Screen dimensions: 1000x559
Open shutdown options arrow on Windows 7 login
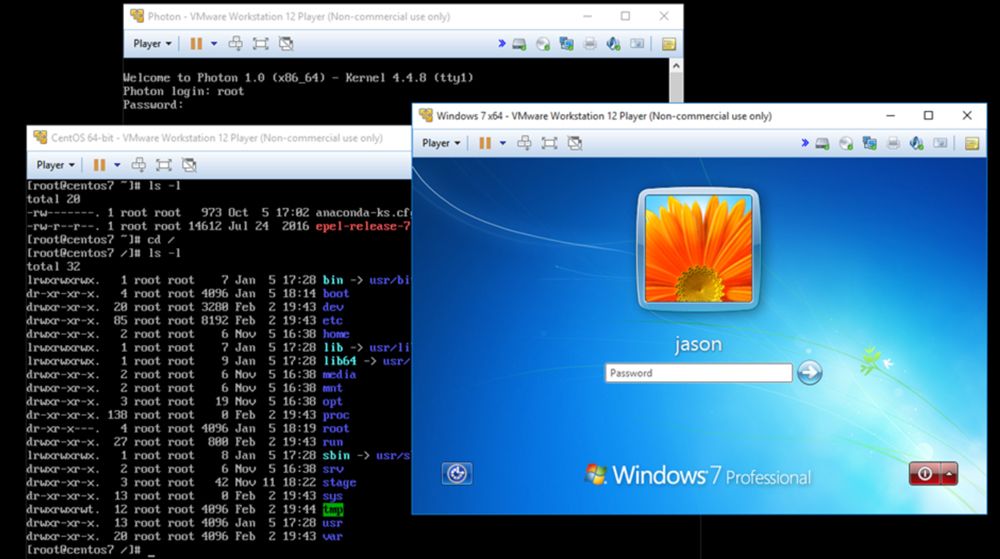950,474
